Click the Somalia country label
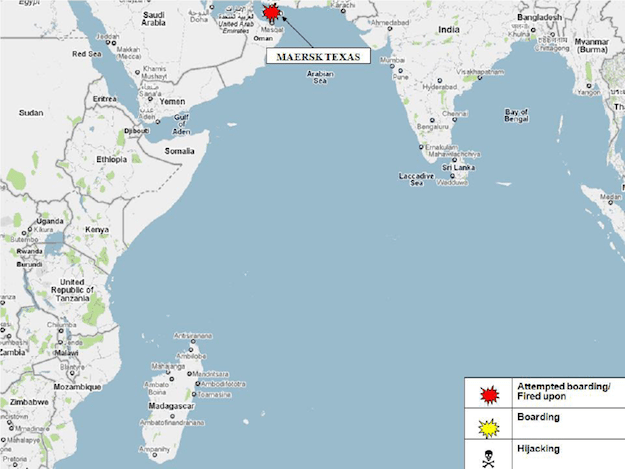 179,151
